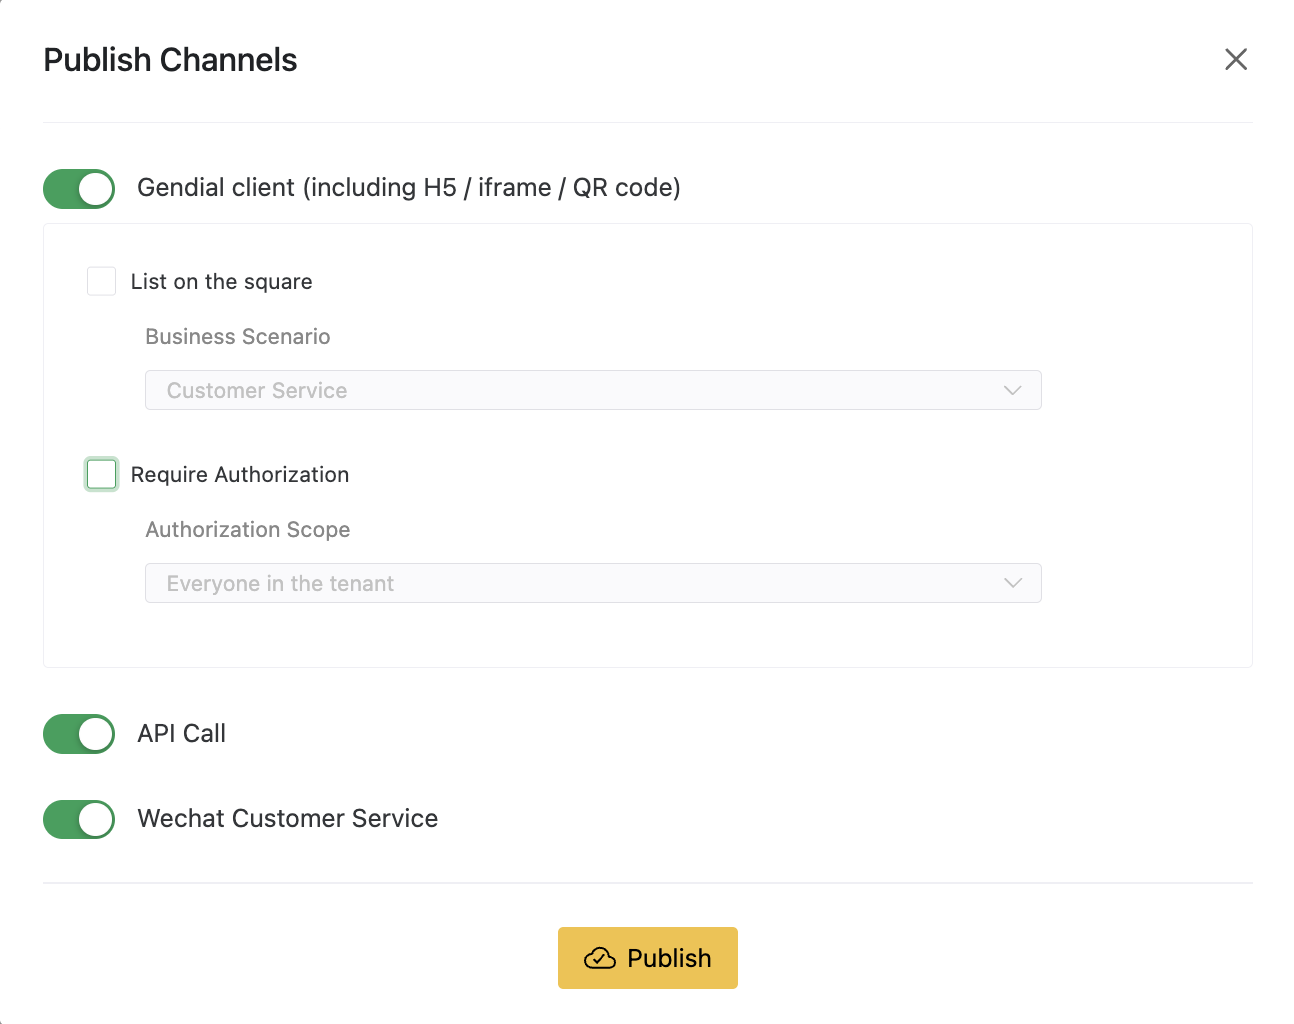Screen dimensions: 1294x1024
Task: Click the "Wechat Customer Service" label text
Action: coord(287,819)
